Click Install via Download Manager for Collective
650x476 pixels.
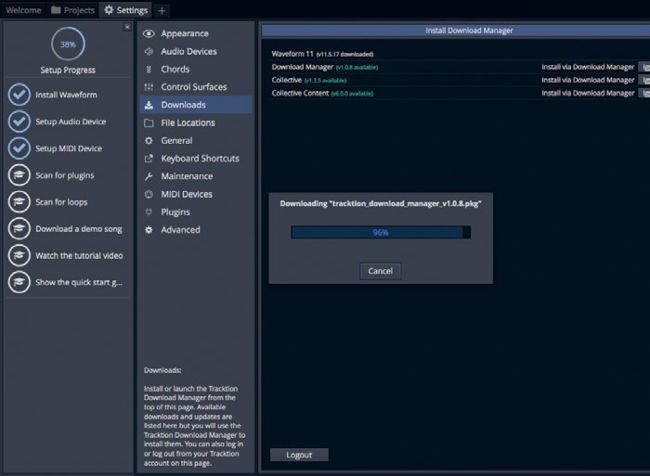[x=588, y=80]
